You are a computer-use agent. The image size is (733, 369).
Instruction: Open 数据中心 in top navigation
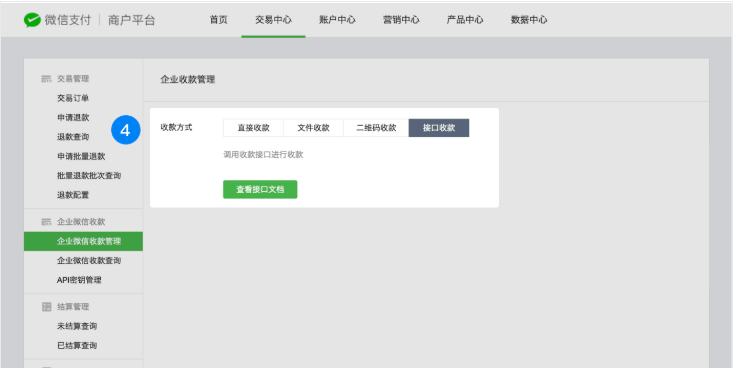529,20
